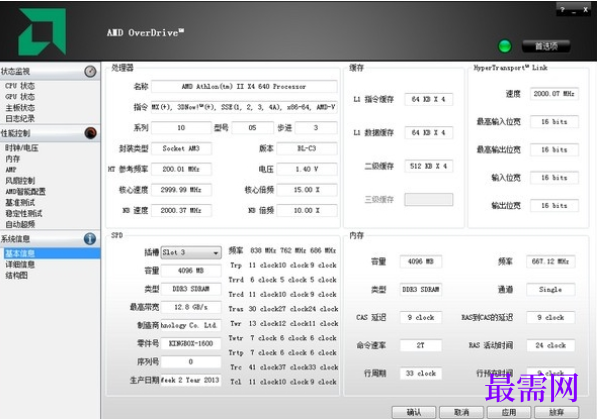Open 日志纪录 in sidebar
The image size is (597, 419).
coord(20,118)
